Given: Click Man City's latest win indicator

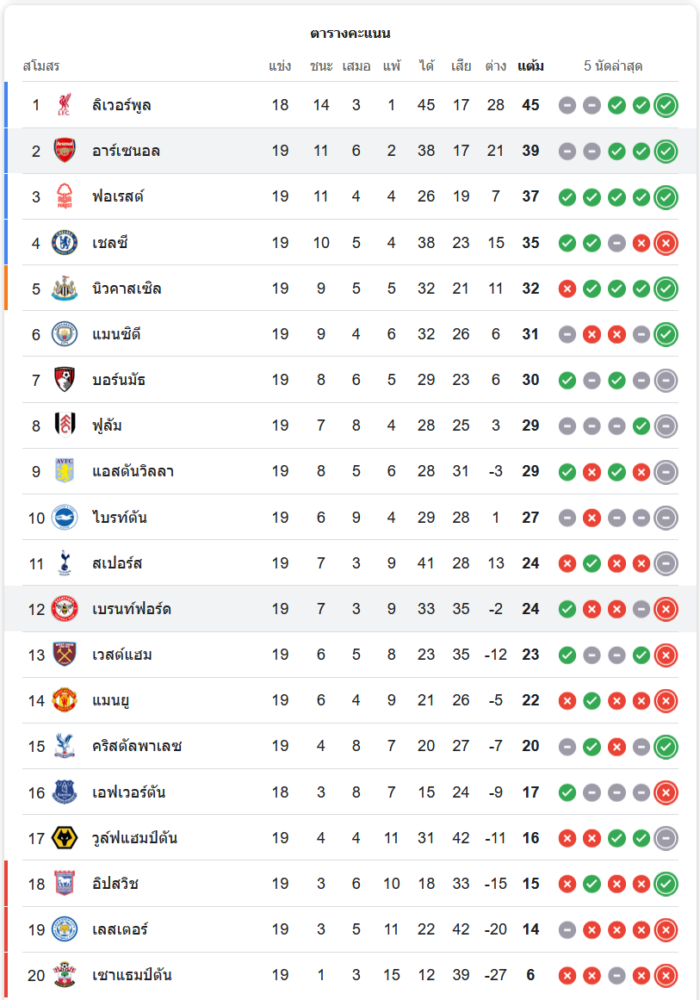Looking at the screenshot, I should (x=666, y=334).
